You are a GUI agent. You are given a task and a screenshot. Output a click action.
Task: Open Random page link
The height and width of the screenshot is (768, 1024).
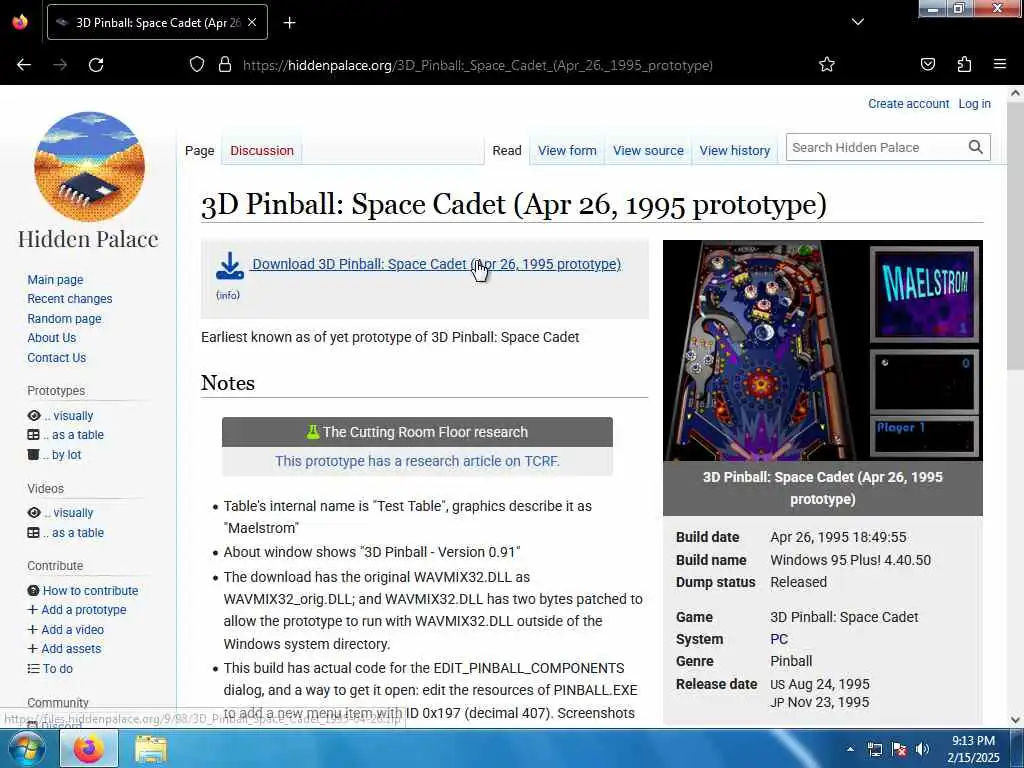pyautogui.click(x=64, y=319)
